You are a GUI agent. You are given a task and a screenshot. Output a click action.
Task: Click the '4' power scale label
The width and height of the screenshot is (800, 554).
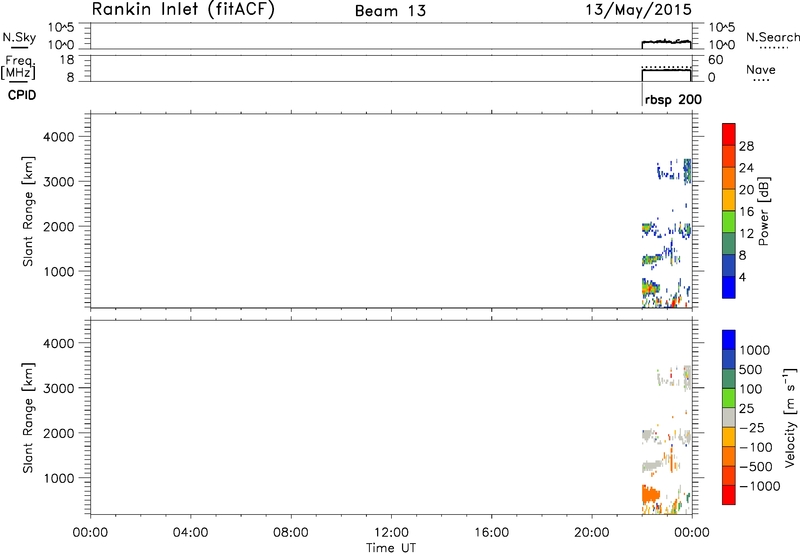point(742,277)
